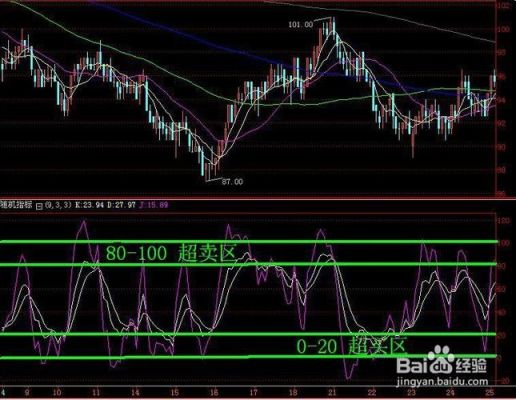
Task: Select the purple J:15.89 value label
Action: tap(153, 205)
